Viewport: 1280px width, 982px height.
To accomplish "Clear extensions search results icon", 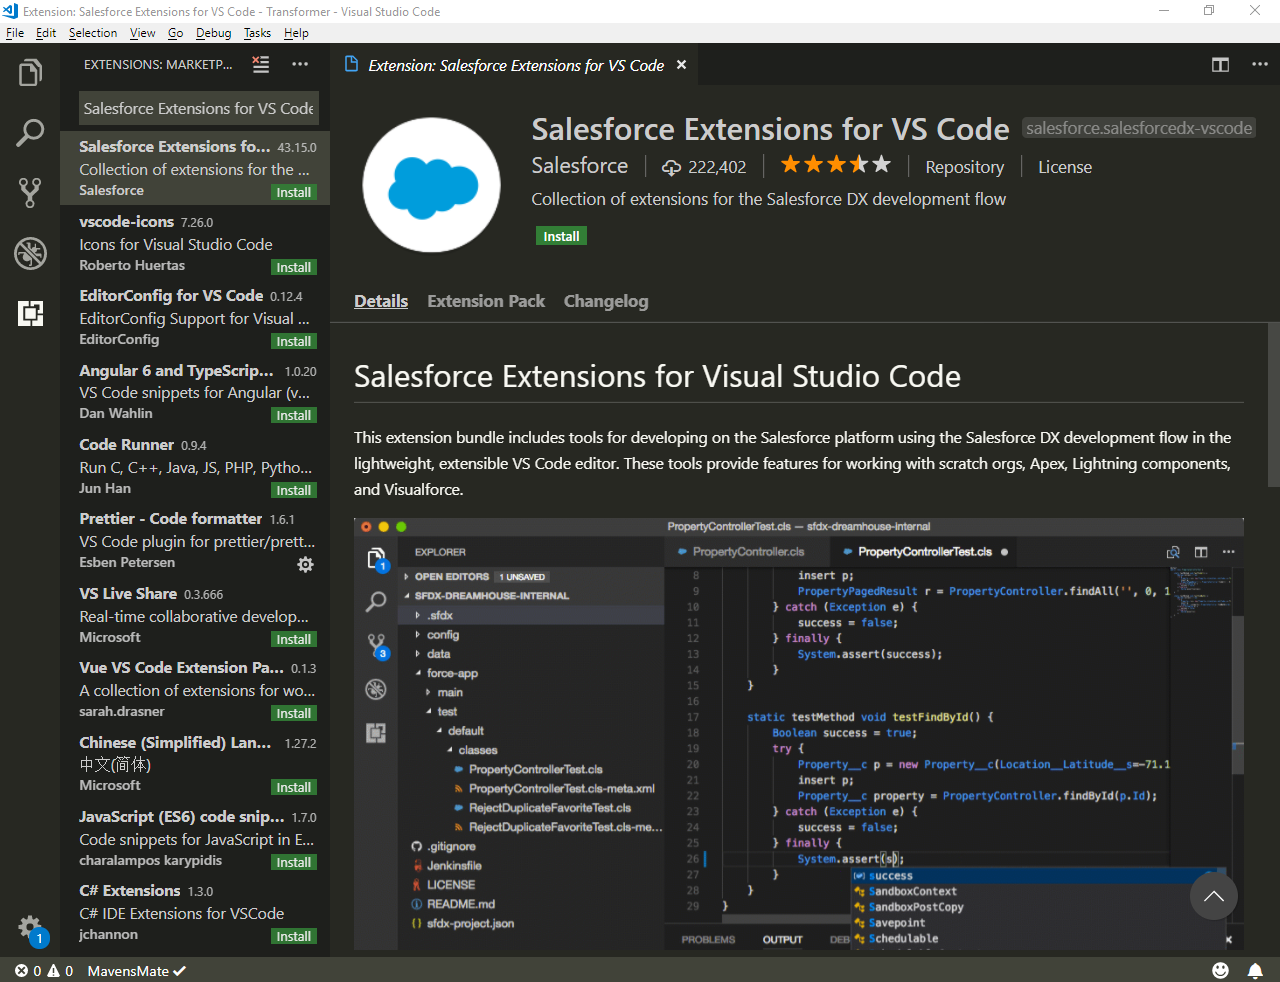I will click(x=261, y=64).
